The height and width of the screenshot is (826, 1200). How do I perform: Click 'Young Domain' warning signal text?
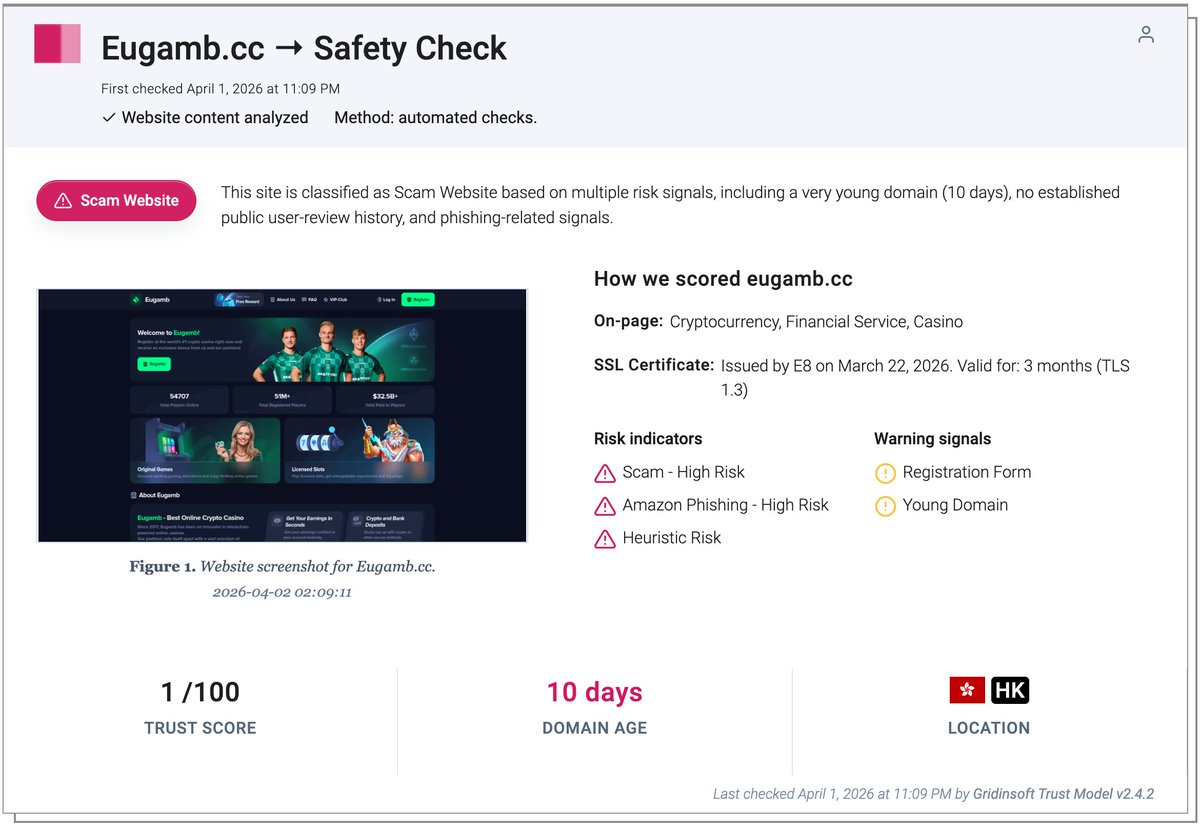pos(955,505)
